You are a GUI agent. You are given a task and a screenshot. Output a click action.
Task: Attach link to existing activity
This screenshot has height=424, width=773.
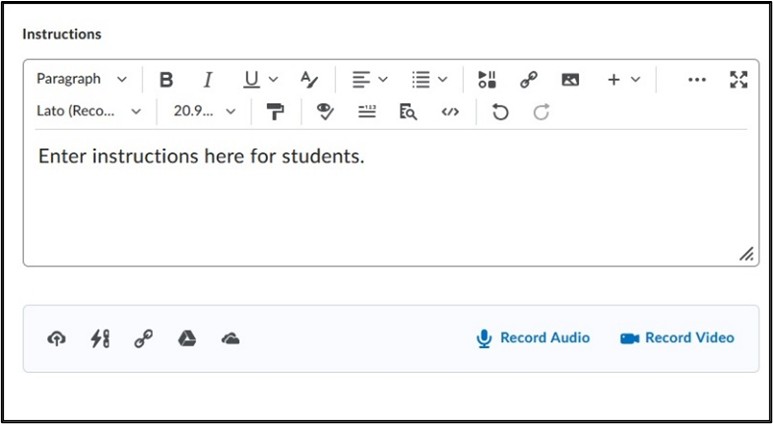(100, 338)
